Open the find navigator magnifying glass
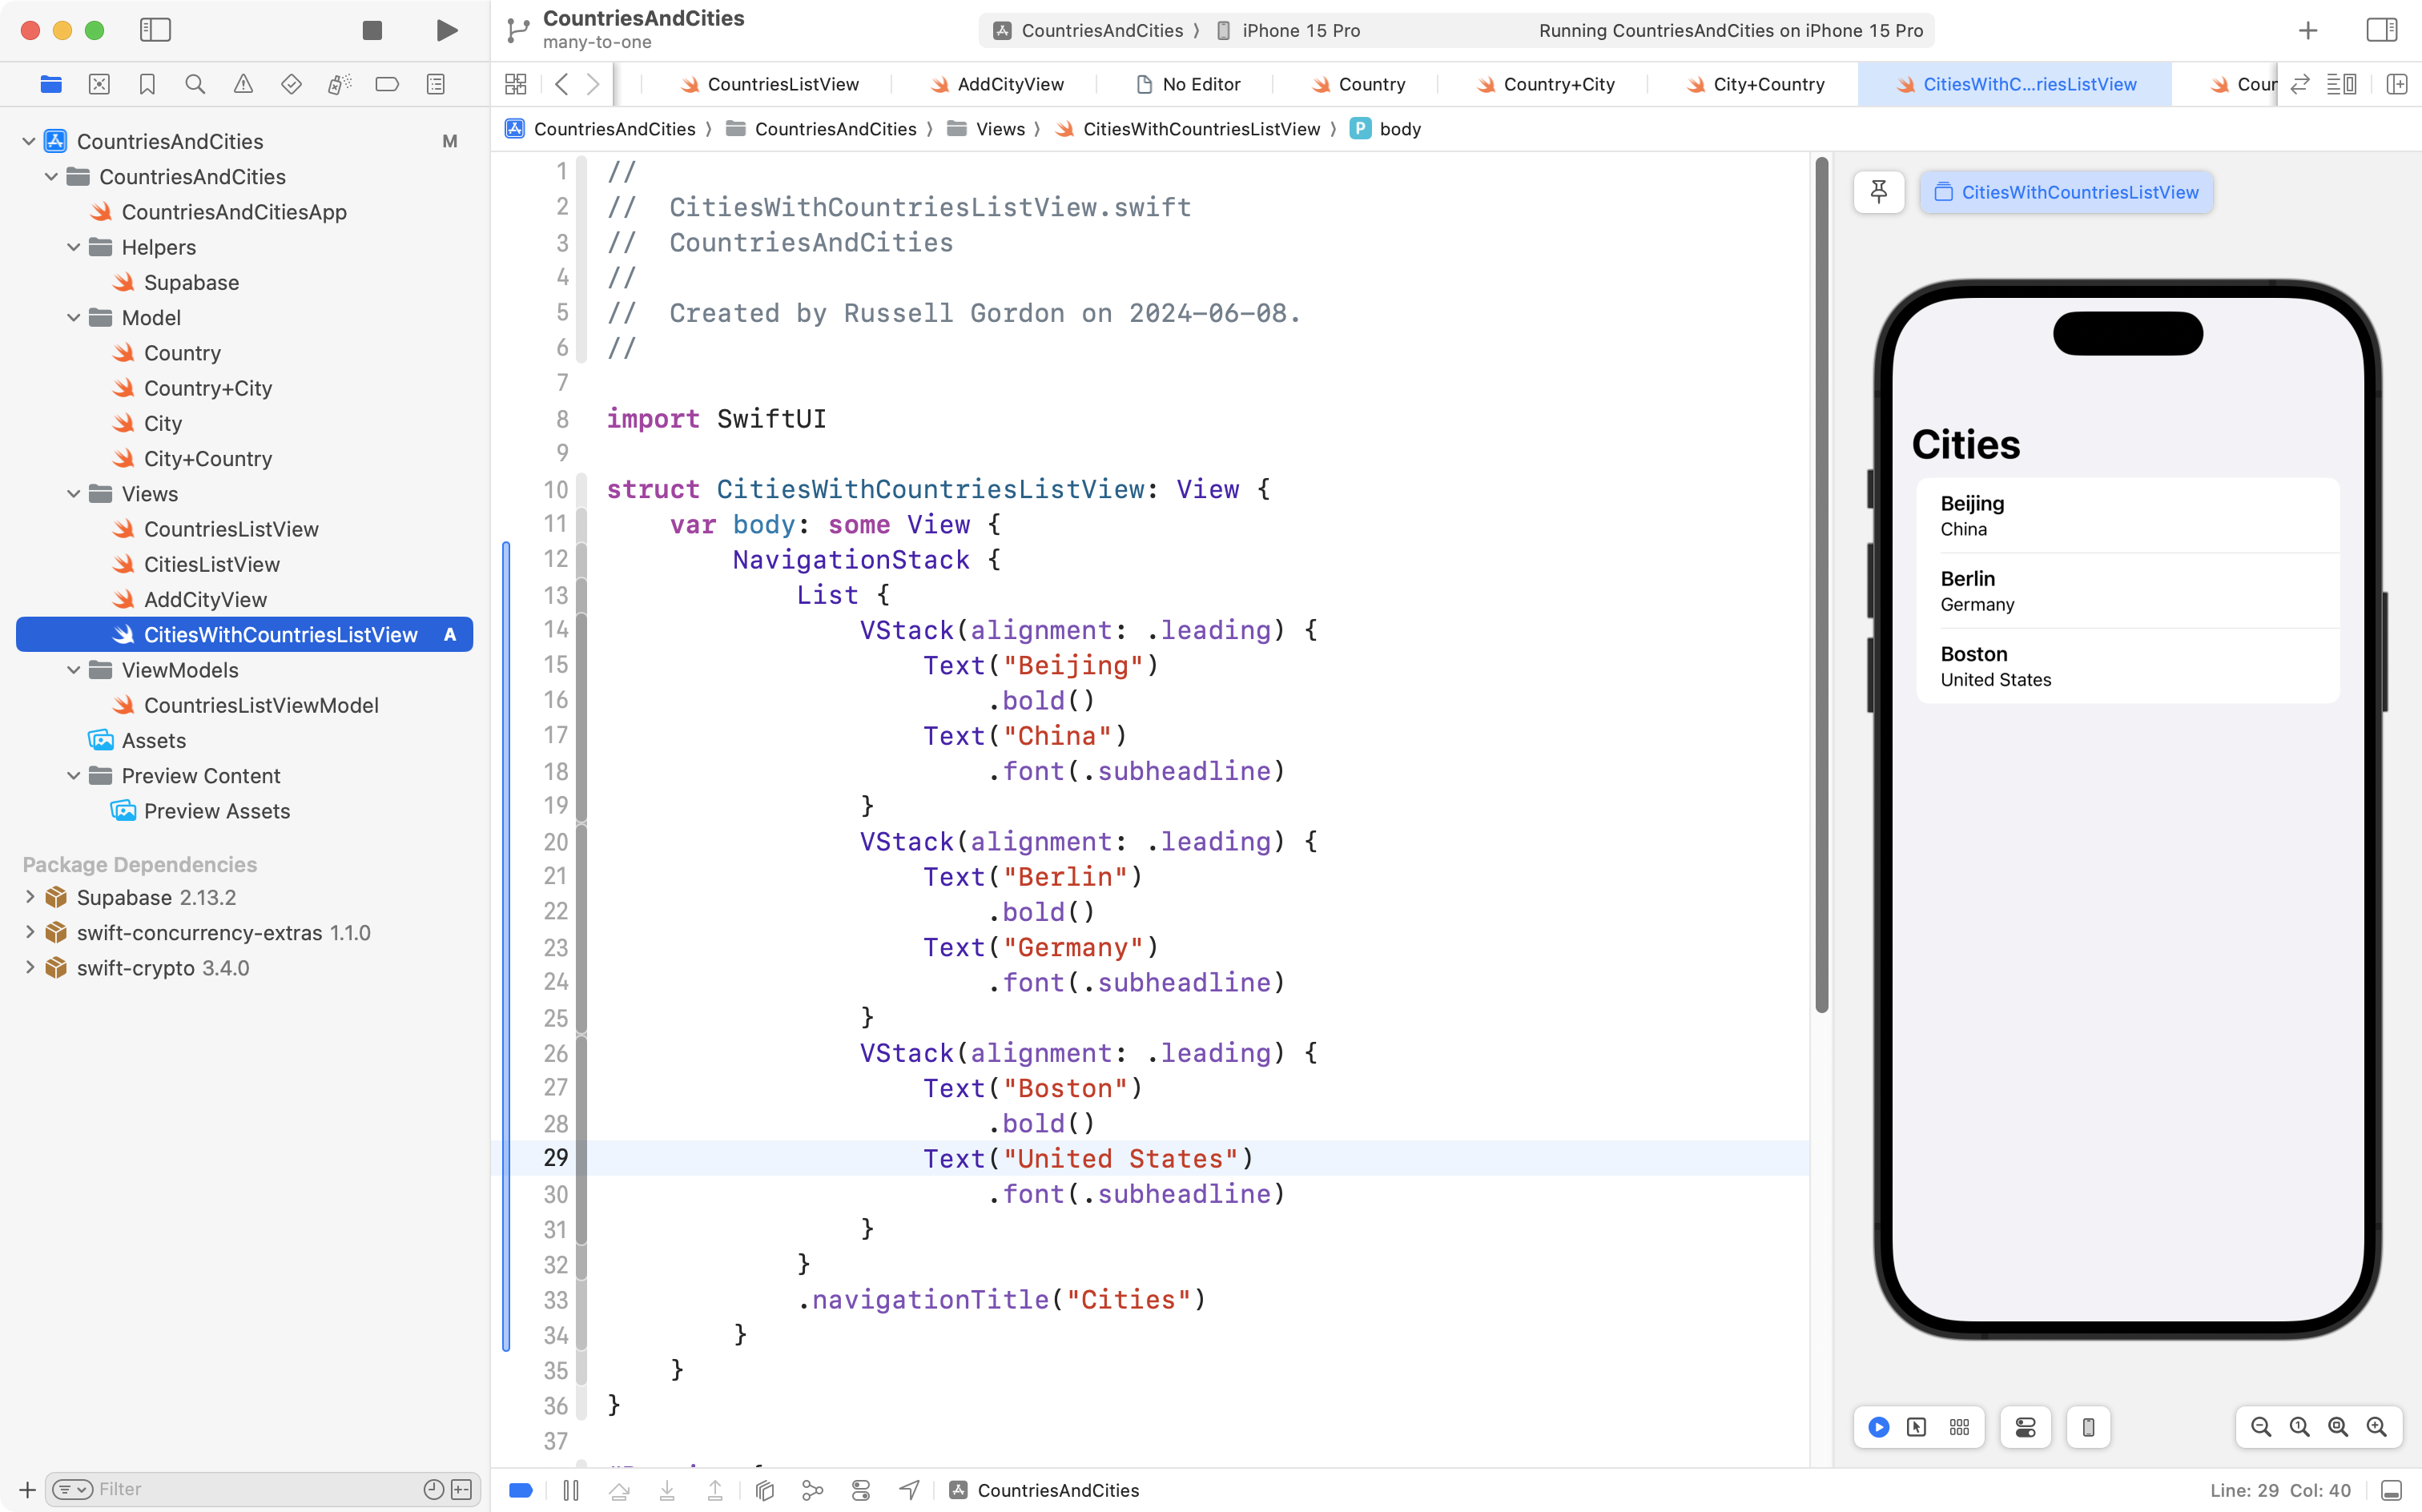 click(x=195, y=84)
